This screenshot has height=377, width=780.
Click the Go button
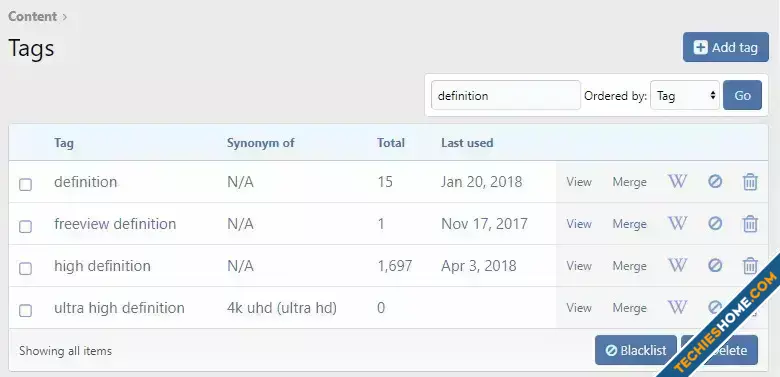coord(742,95)
